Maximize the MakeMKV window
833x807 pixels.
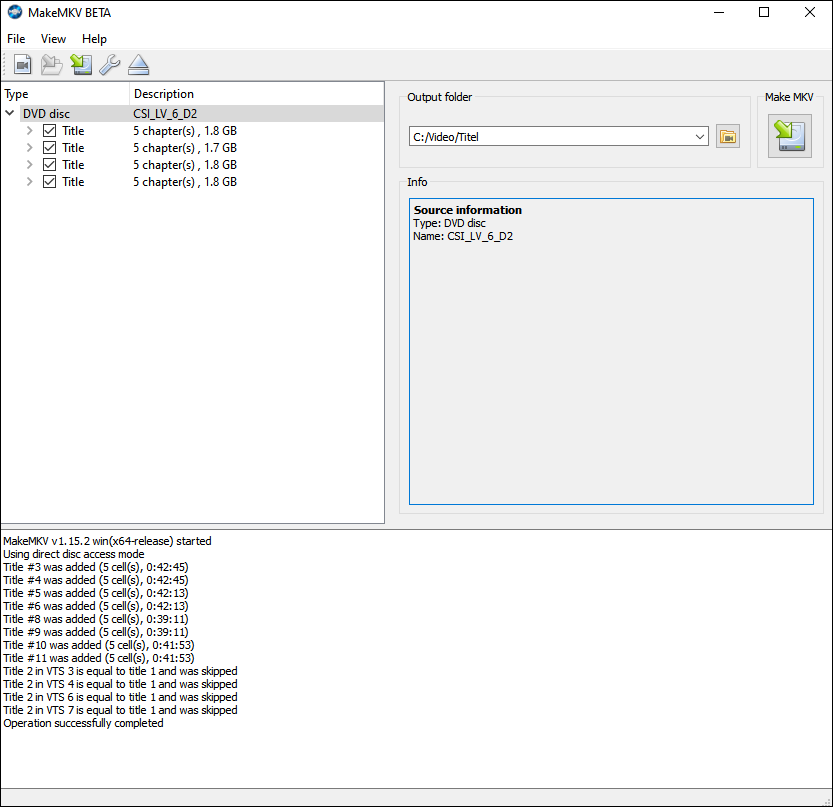[764, 12]
